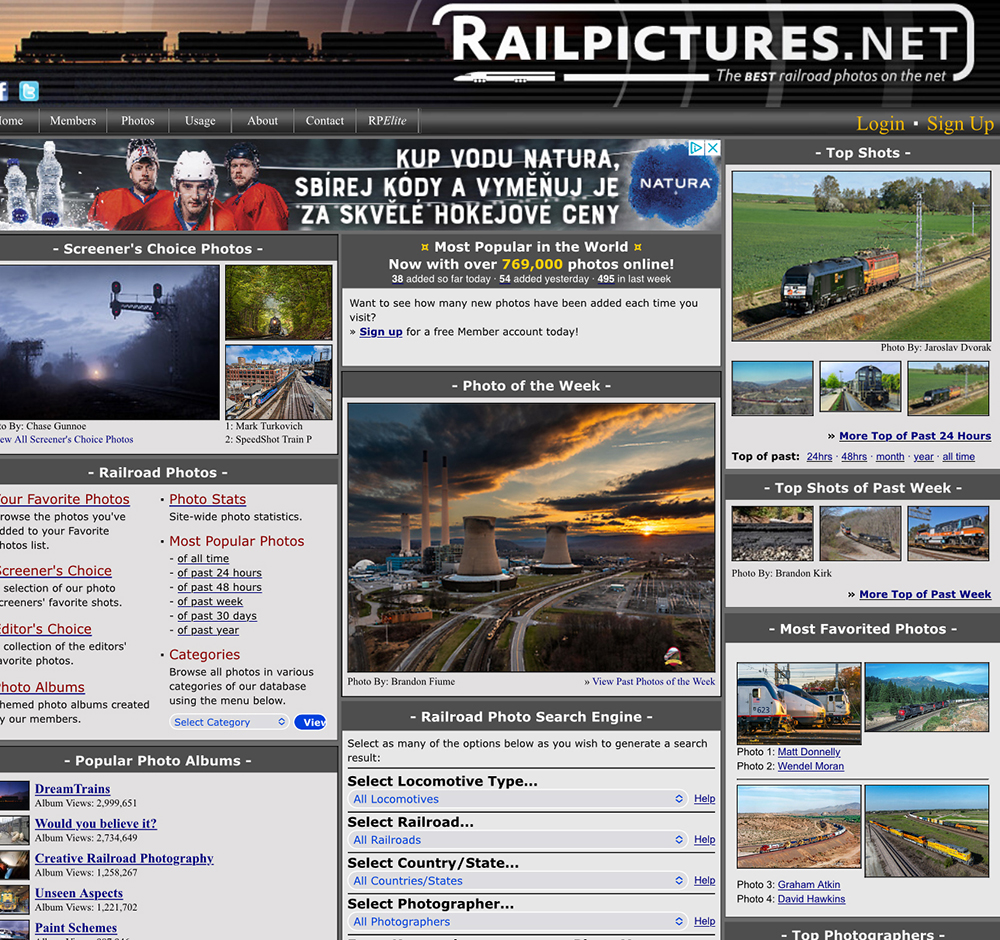The width and height of the screenshot is (1000, 940).
Task: Click the Login link
Action: [x=880, y=123]
